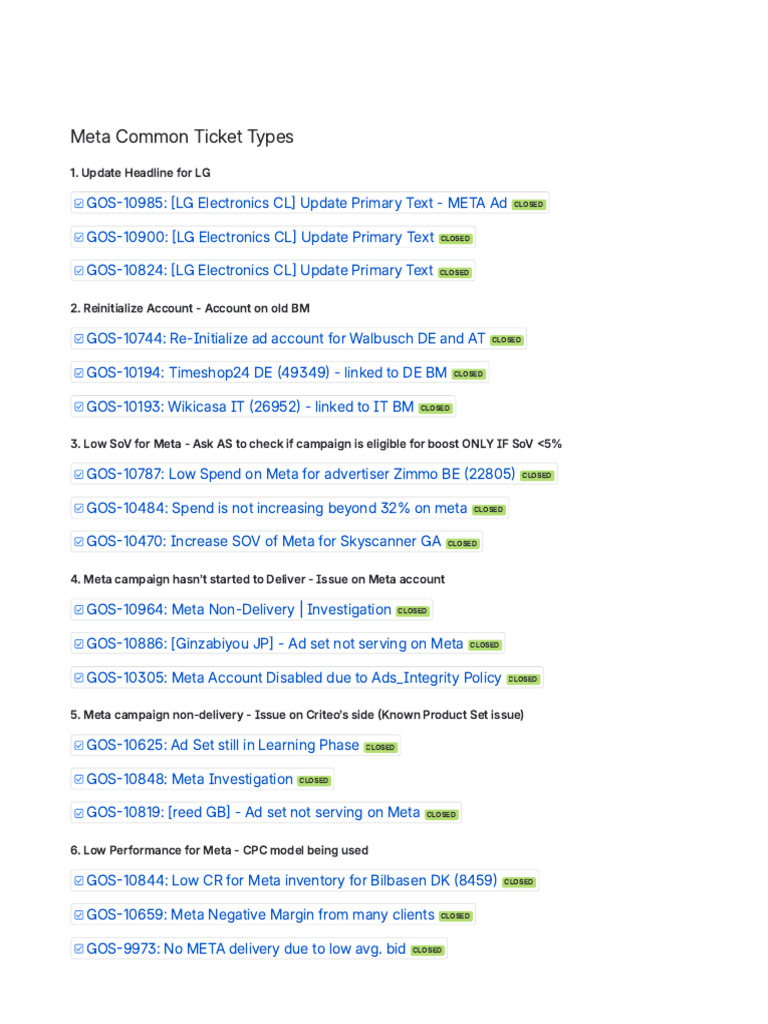Click task-type icon beside GOS-10193
The image size is (768, 1024).
point(79,406)
